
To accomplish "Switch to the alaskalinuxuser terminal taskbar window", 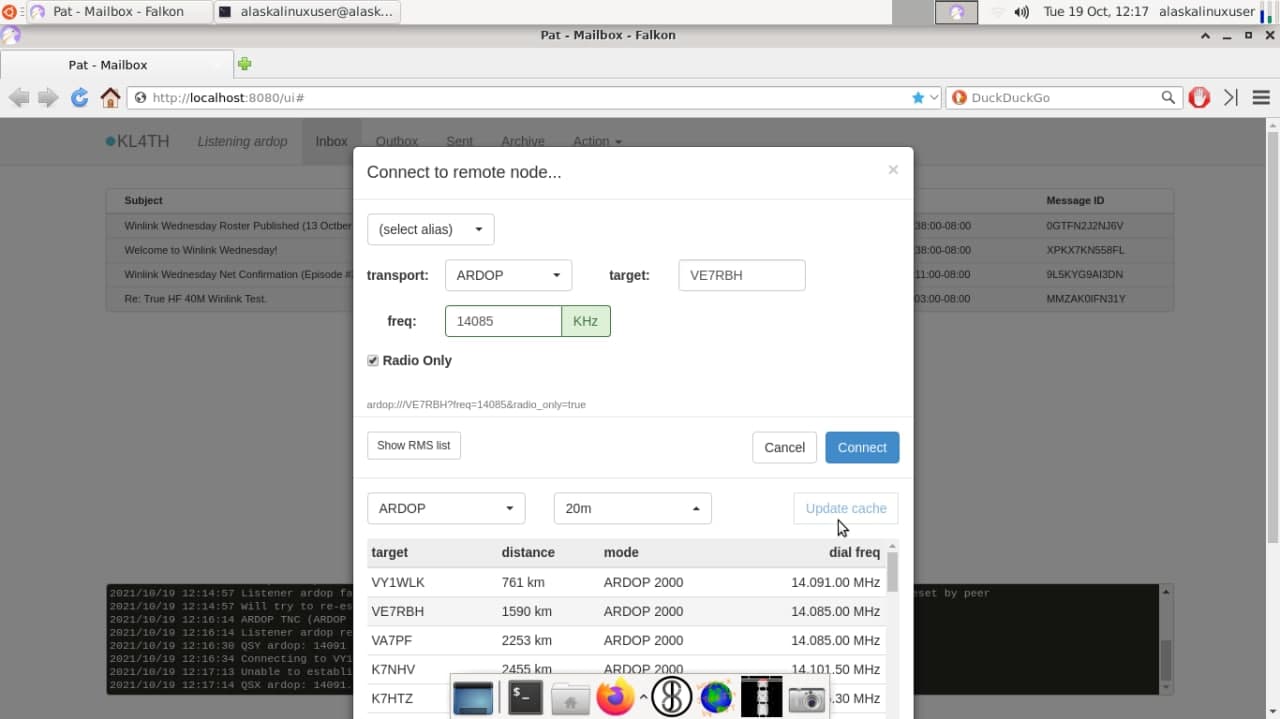I will [307, 12].
